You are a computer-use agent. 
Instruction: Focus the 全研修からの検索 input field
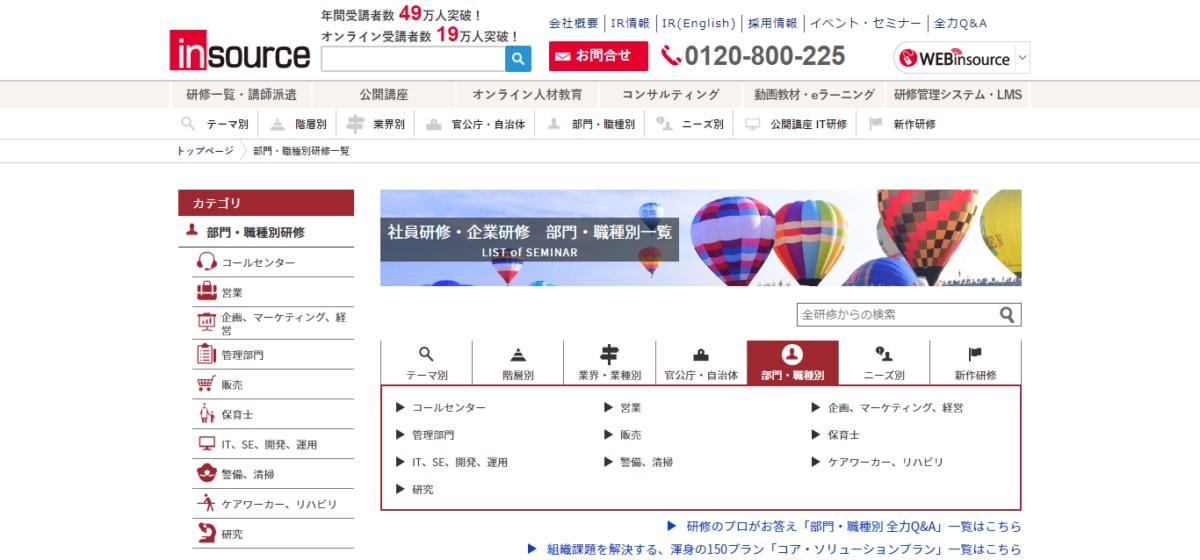(895, 315)
